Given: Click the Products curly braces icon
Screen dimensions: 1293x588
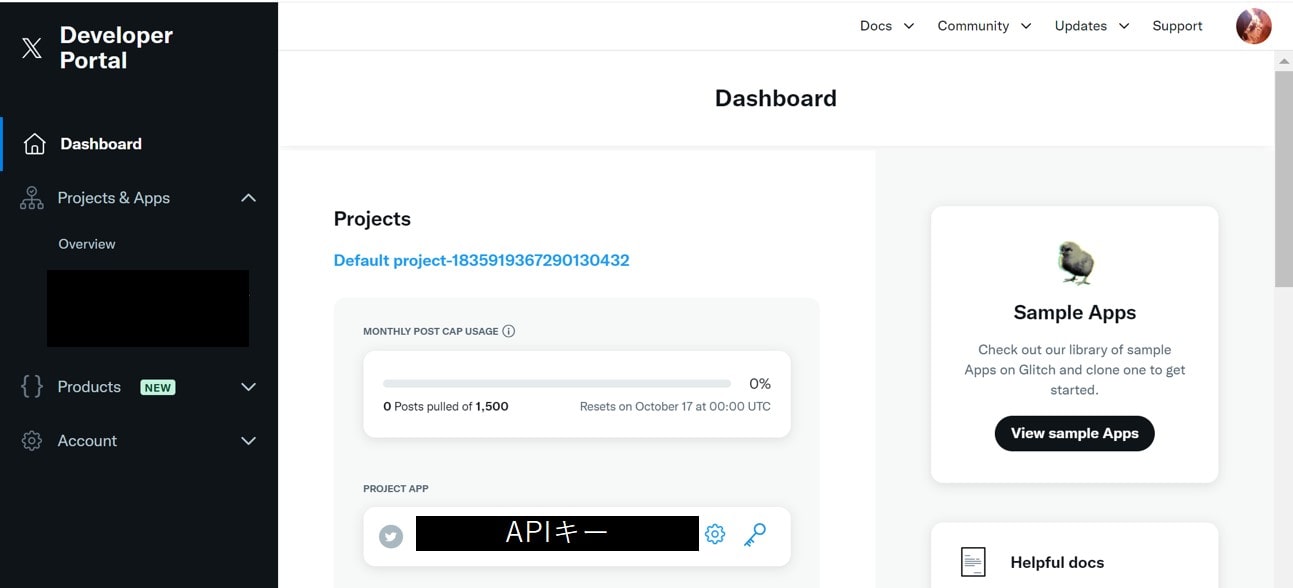Looking at the screenshot, I should [x=32, y=387].
